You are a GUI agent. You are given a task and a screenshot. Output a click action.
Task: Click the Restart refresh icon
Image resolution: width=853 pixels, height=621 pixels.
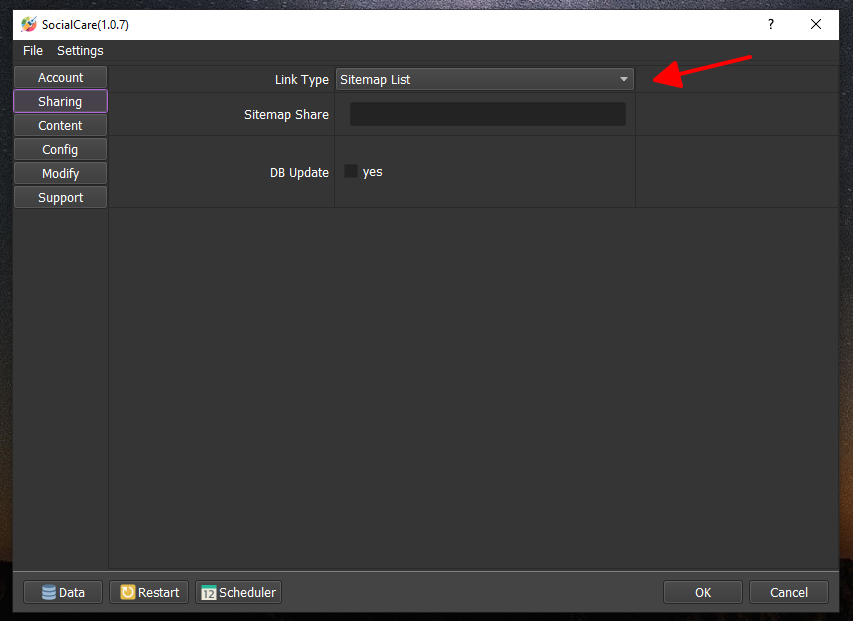click(127, 592)
